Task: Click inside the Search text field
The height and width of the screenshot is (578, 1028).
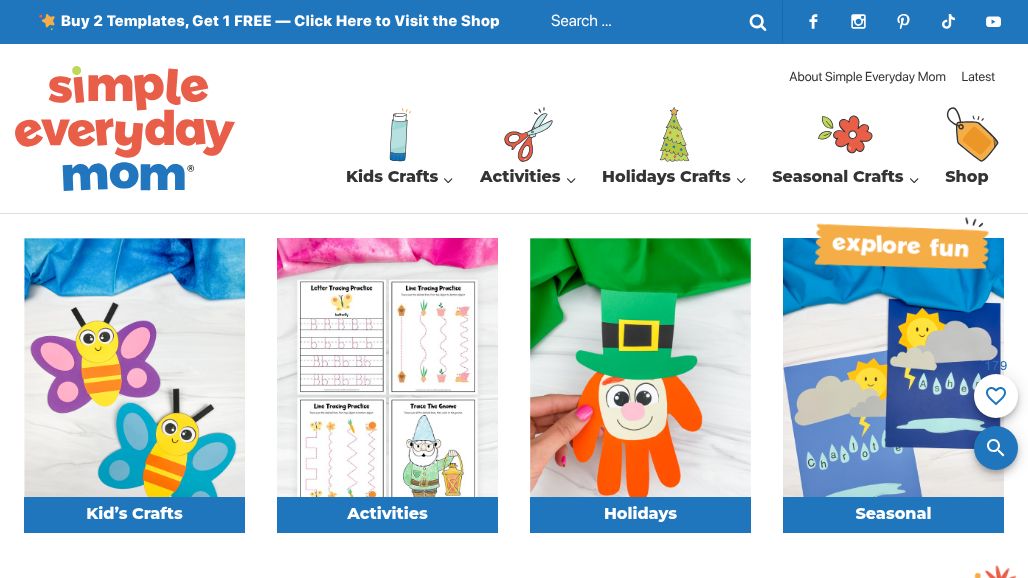Action: point(646,21)
